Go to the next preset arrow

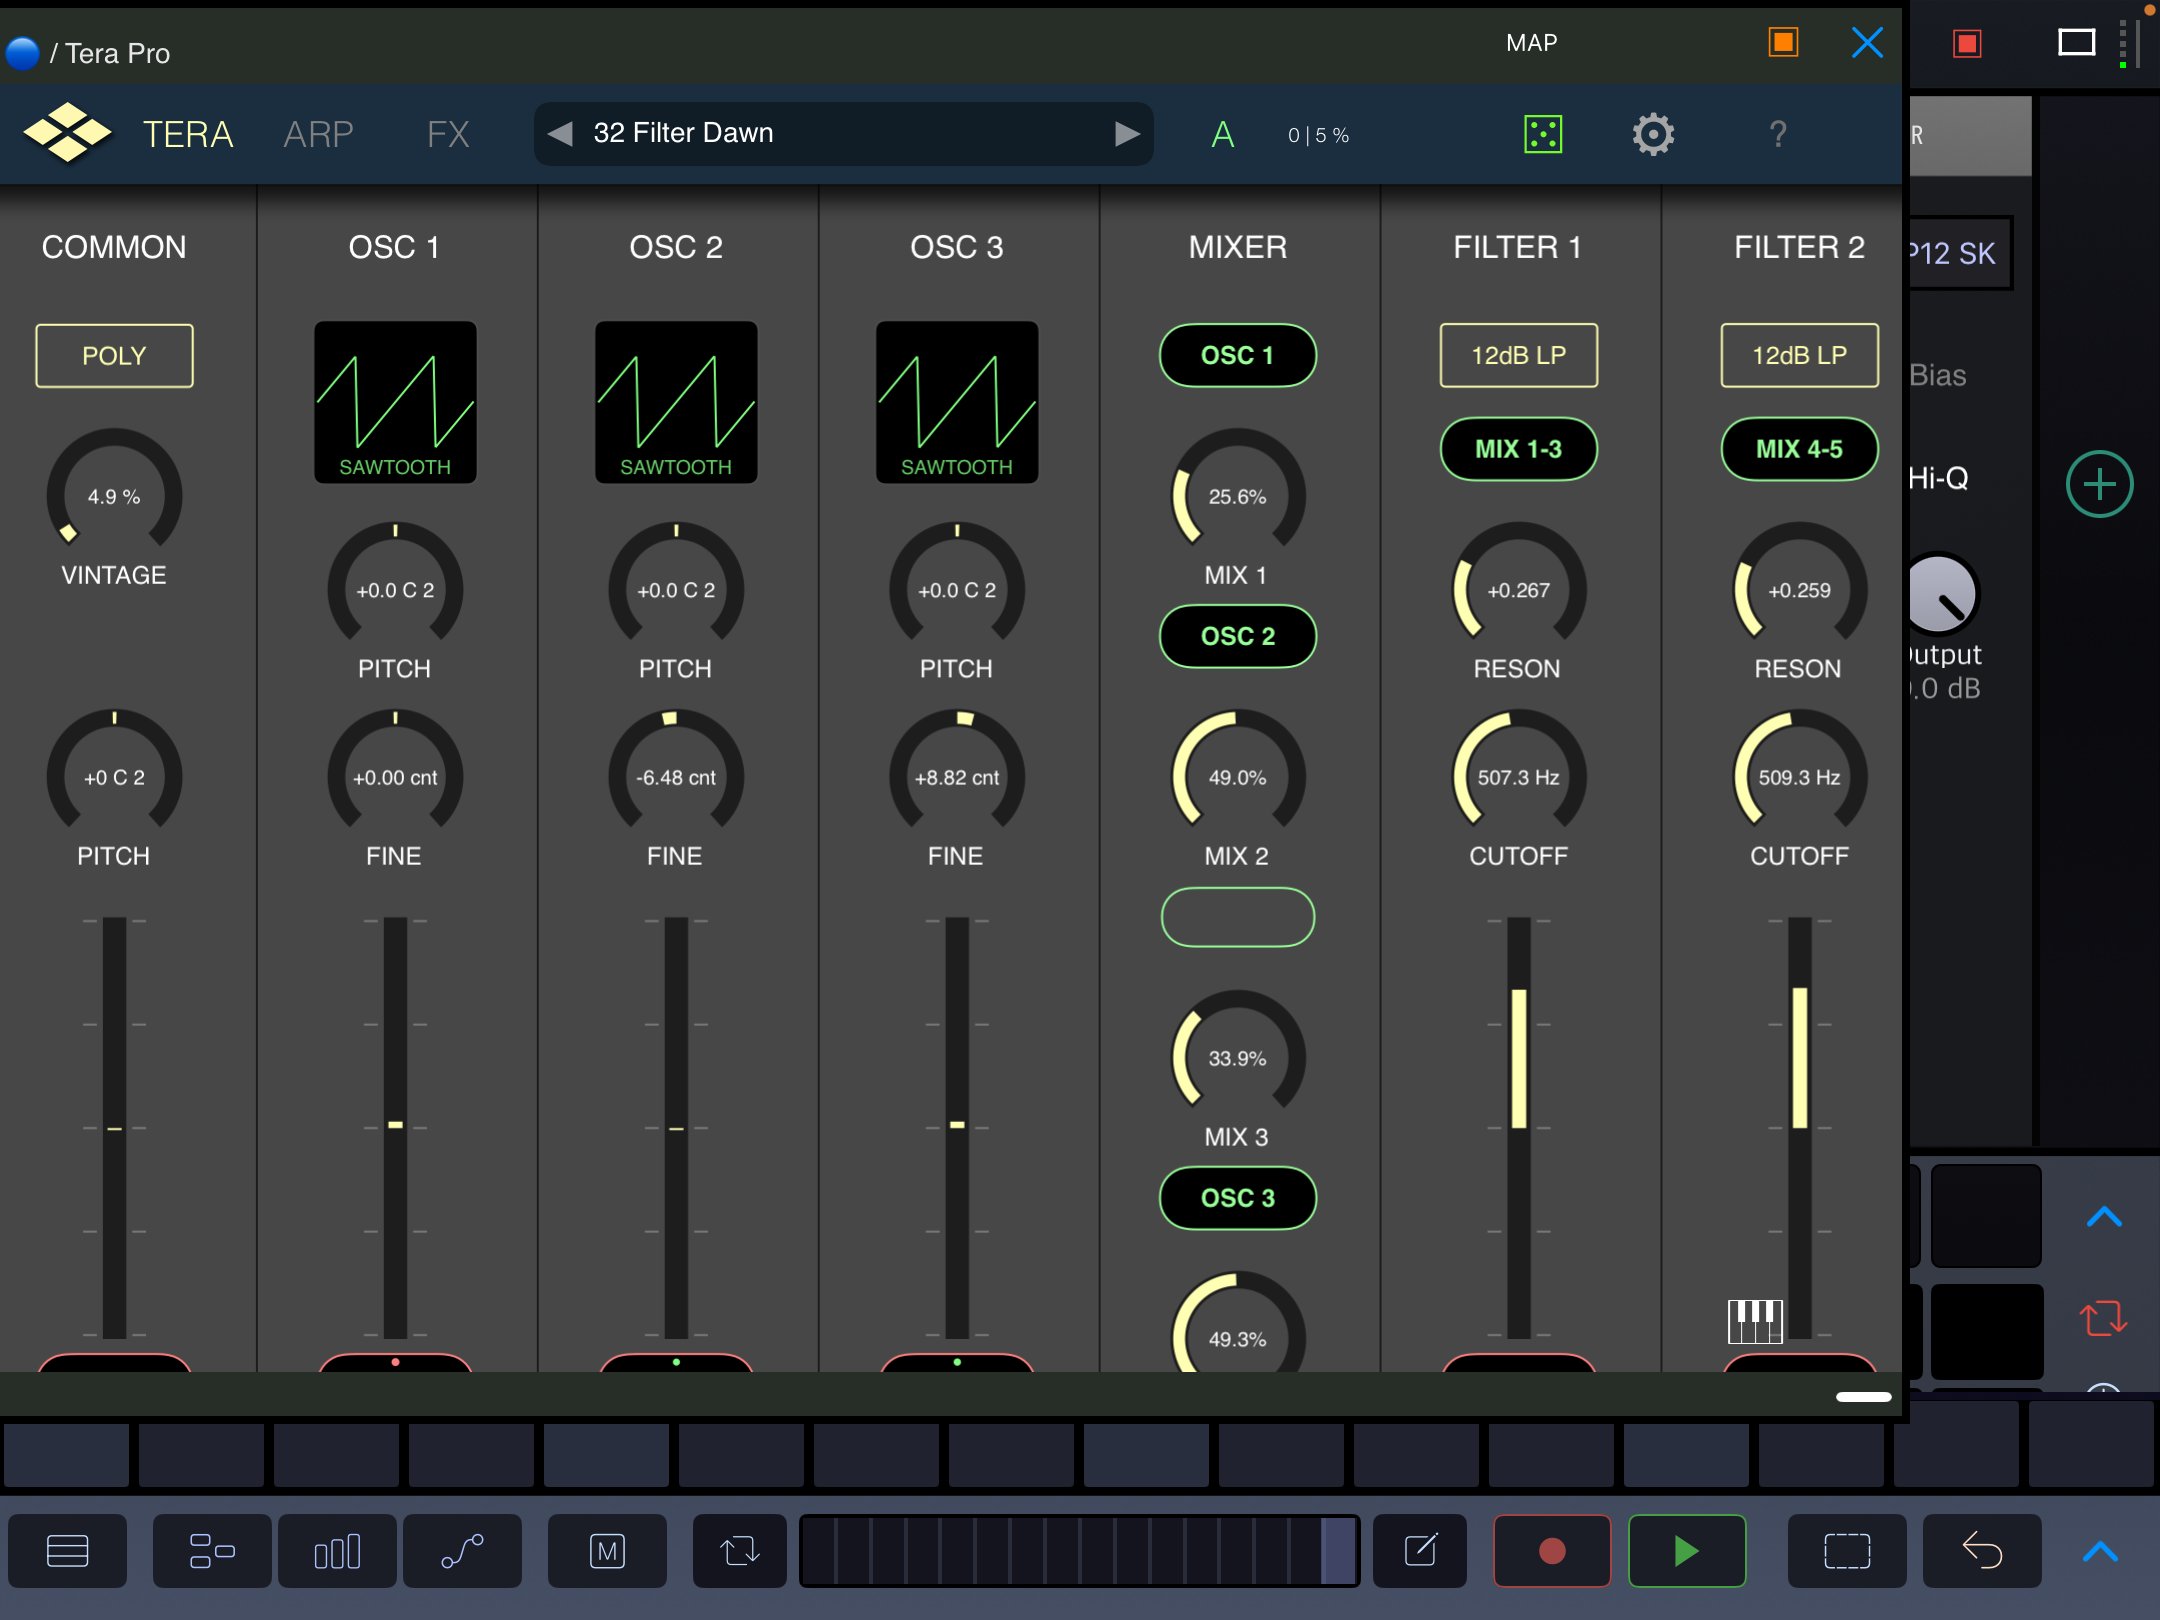click(x=1127, y=133)
